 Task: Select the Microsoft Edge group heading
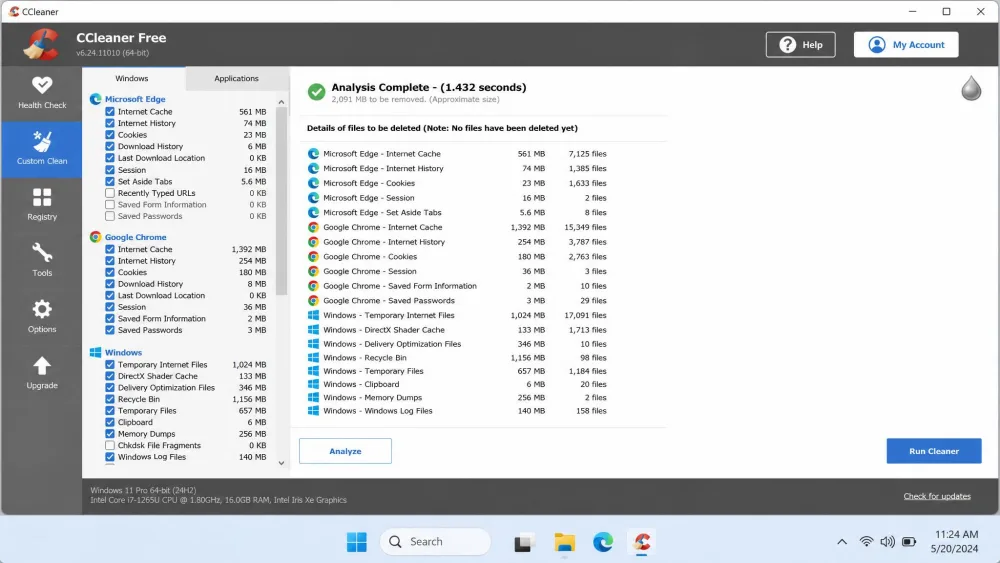click(x=135, y=99)
